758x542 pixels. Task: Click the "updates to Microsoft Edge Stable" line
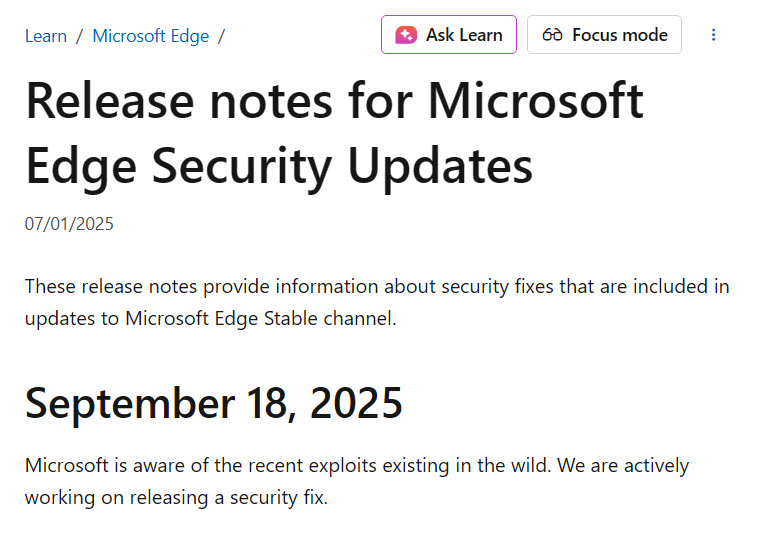click(x=210, y=320)
